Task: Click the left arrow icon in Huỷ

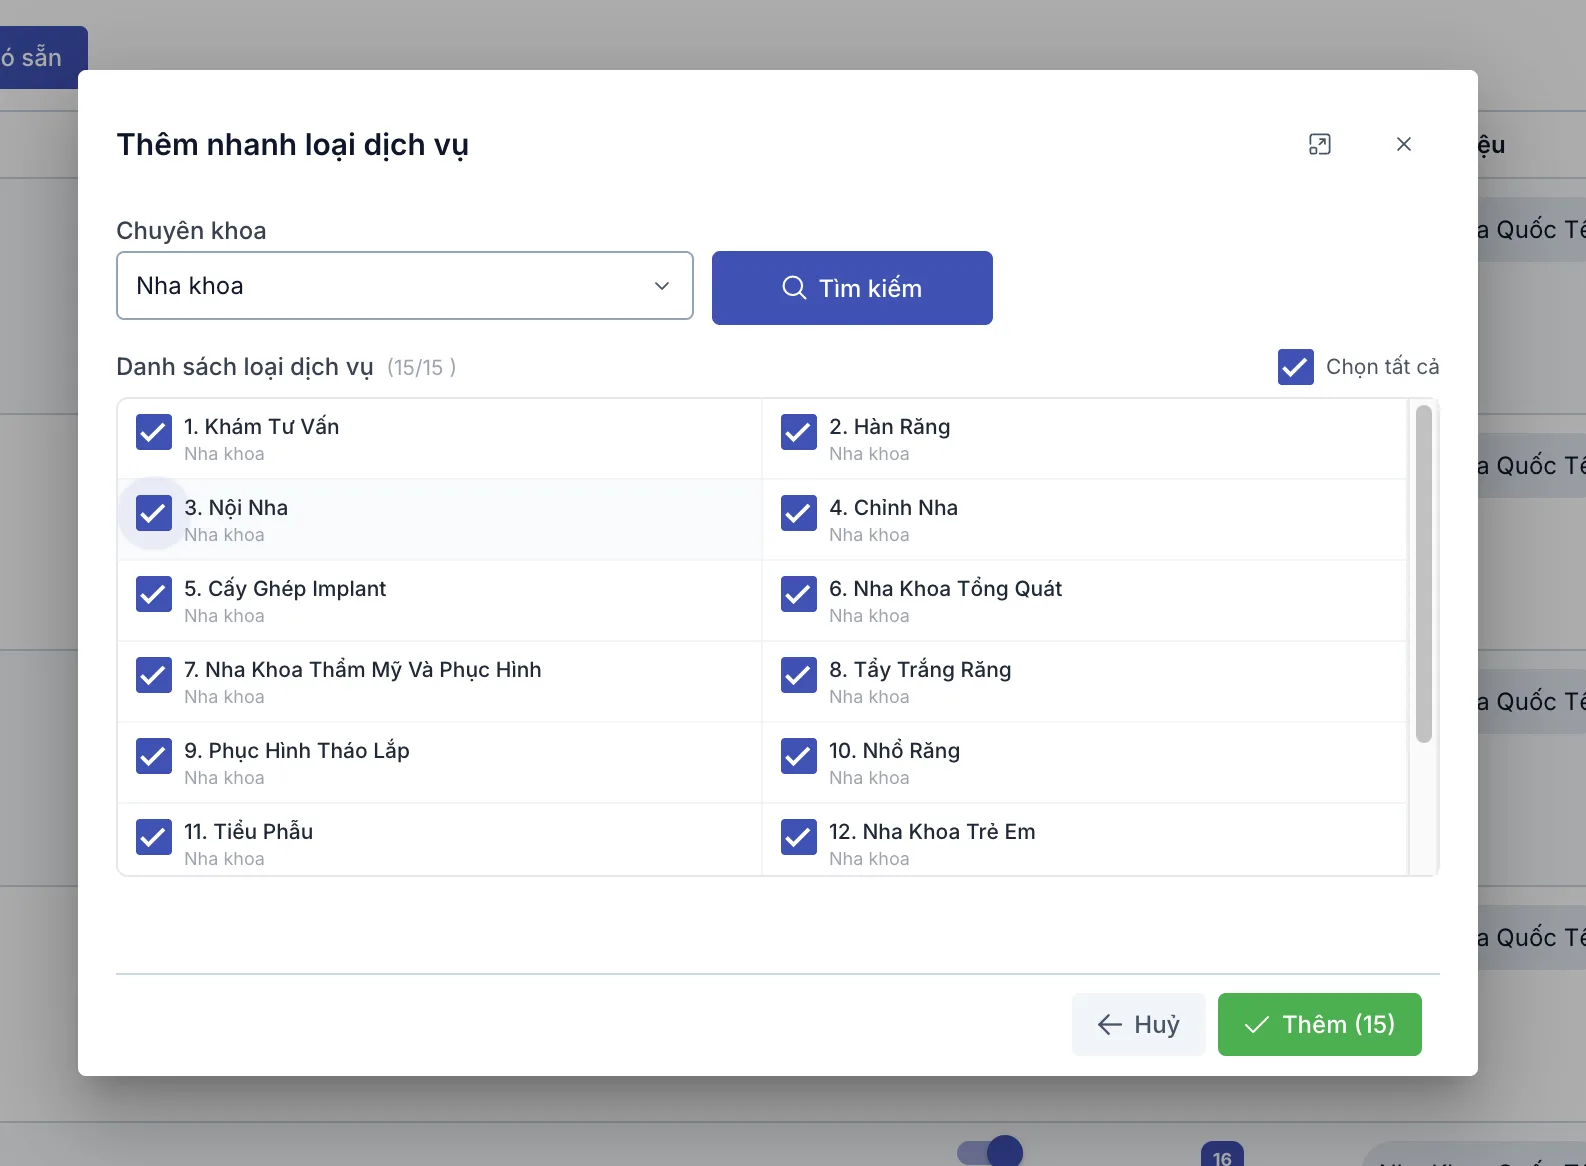Action: tap(1110, 1024)
